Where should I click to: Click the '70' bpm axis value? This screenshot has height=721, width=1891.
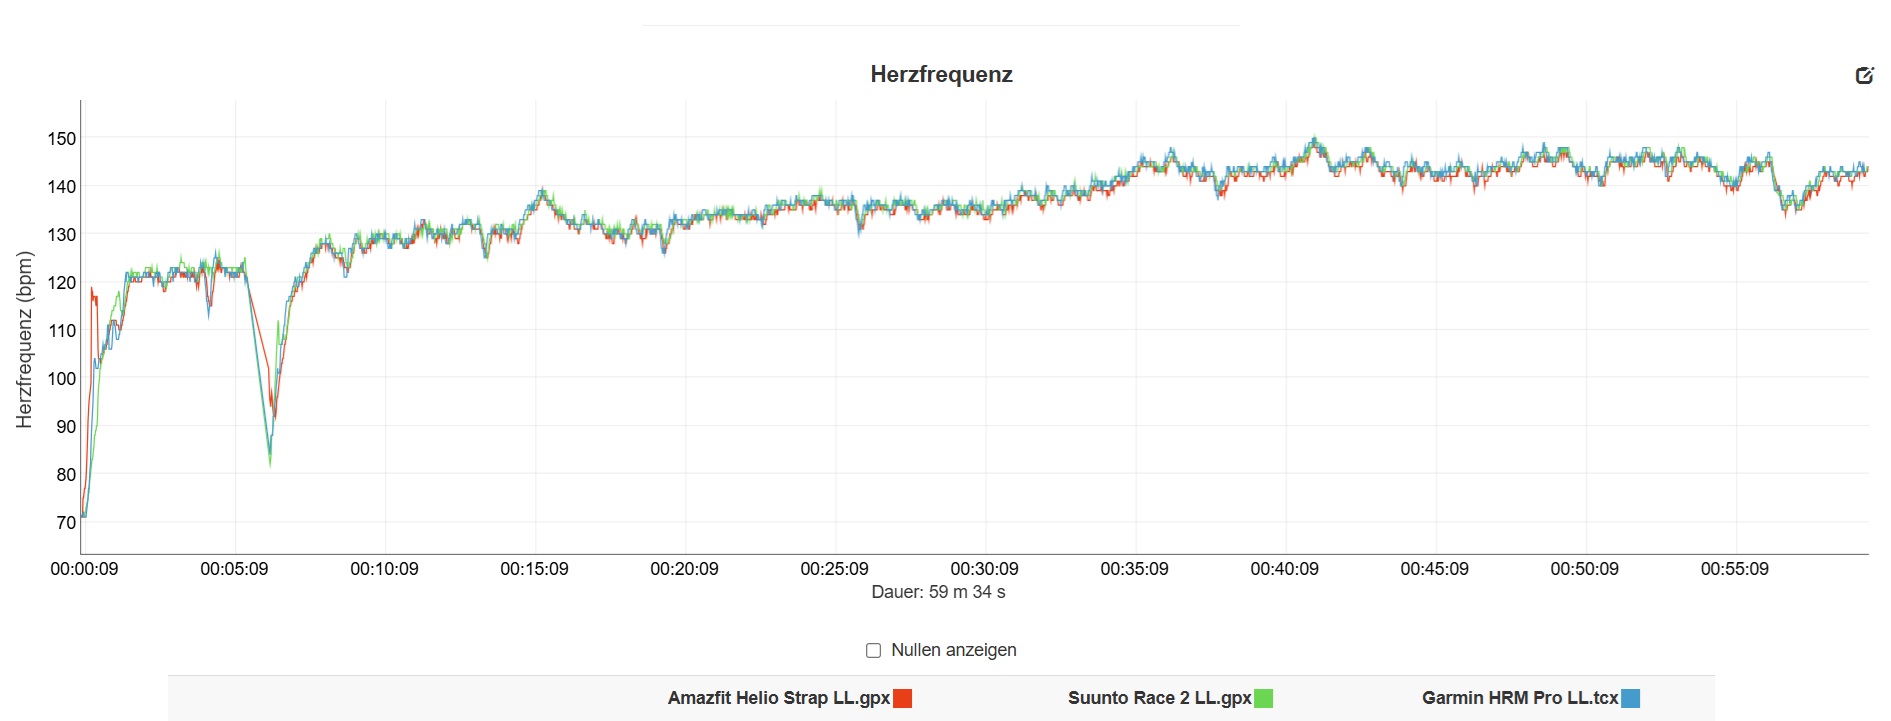tap(66, 523)
